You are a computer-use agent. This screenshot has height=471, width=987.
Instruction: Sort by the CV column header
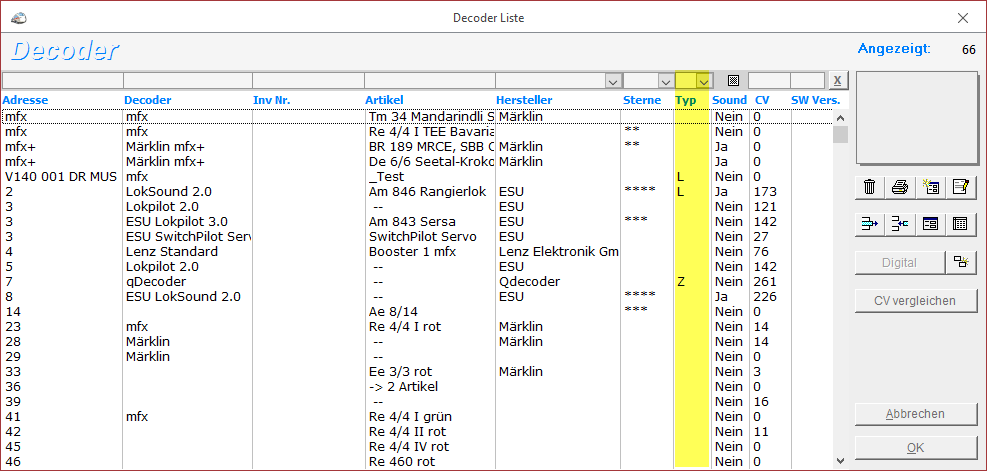[x=762, y=100]
